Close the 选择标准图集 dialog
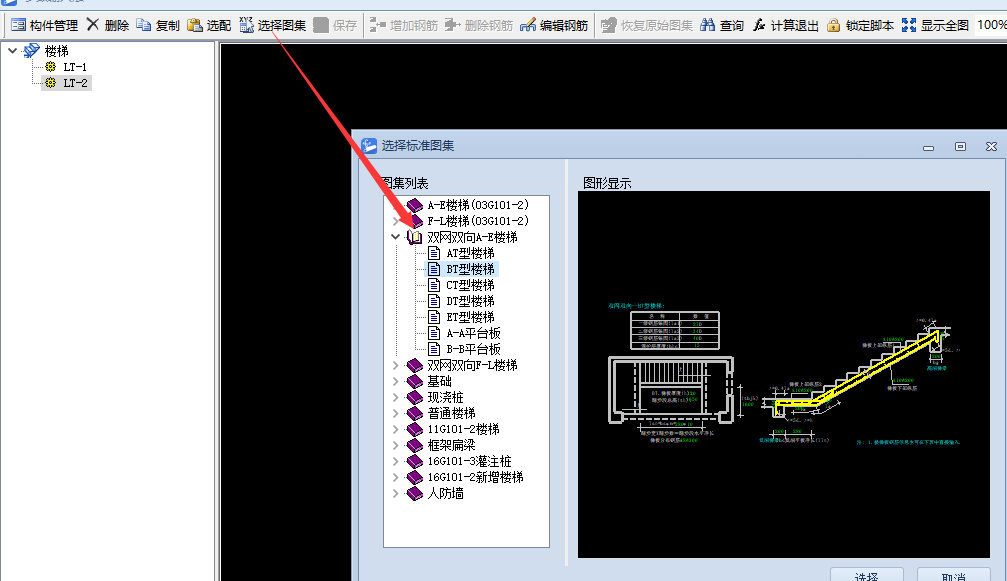Screen dimensions: 1007x581 (991, 146)
